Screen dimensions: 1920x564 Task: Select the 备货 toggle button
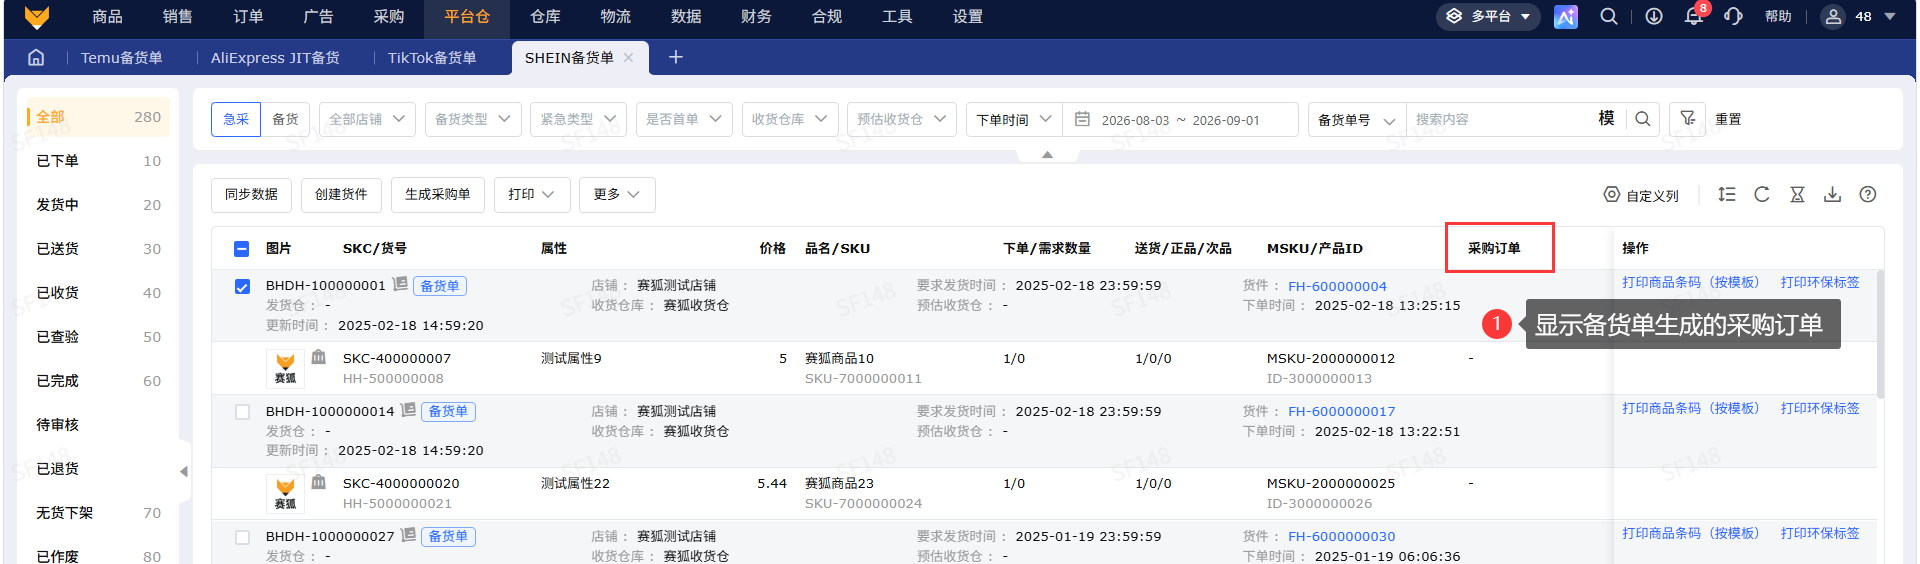286,119
